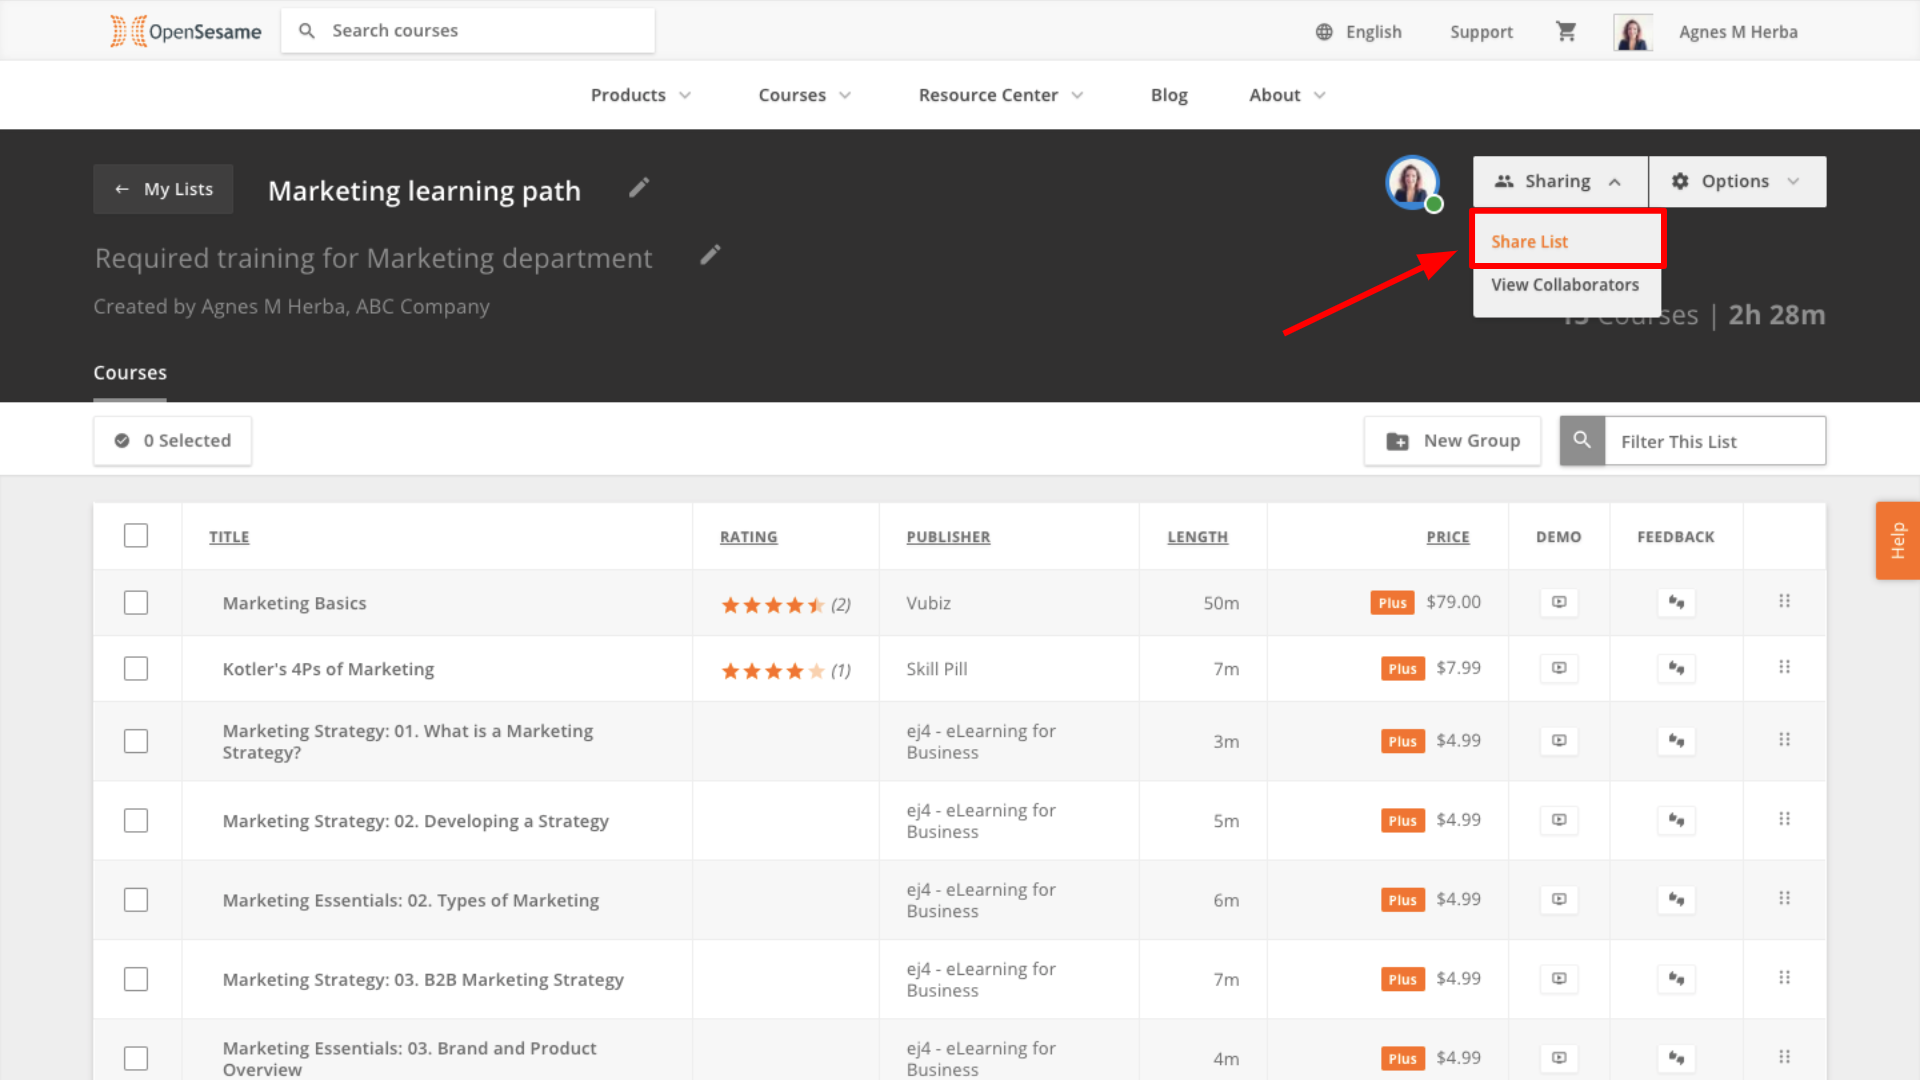This screenshot has height=1080, width=1920.
Task: Expand the Options dropdown
Action: tap(1736, 181)
